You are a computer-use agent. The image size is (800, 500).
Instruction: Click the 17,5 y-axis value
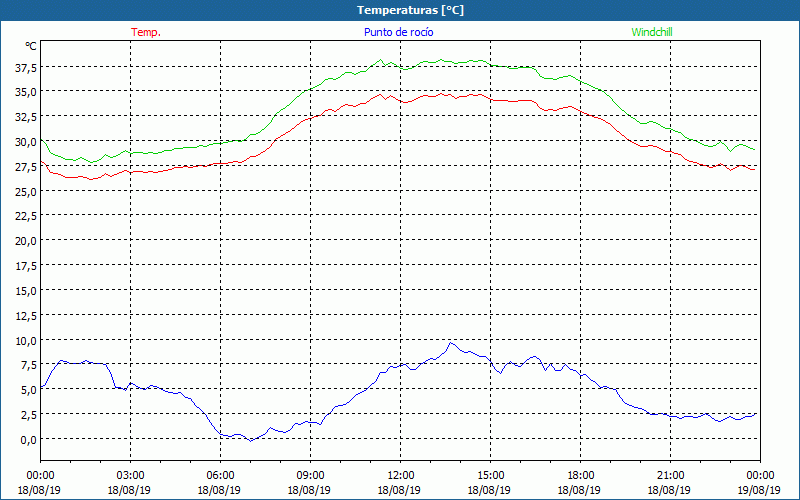pyautogui.click(x=26, y=267)
